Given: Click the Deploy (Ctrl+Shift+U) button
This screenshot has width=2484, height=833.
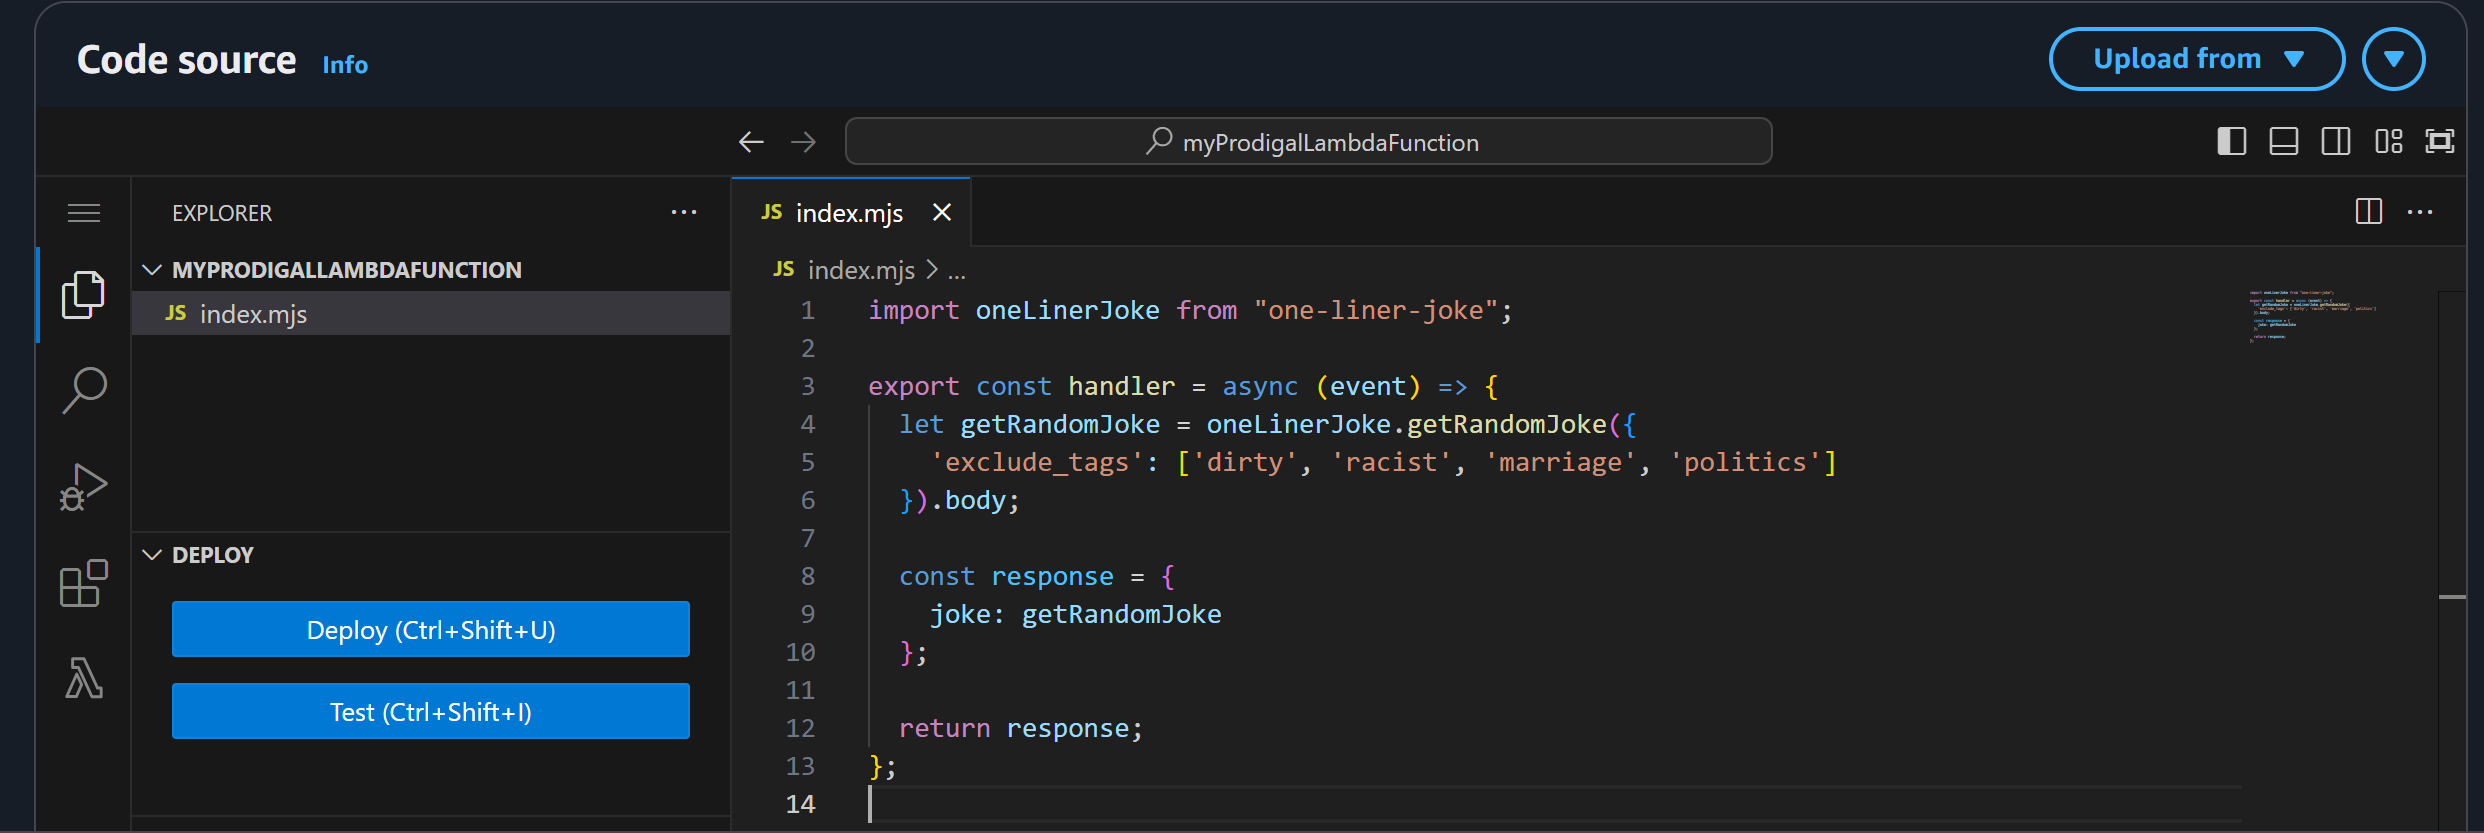Looking at the screenshot, I should 430,630.
